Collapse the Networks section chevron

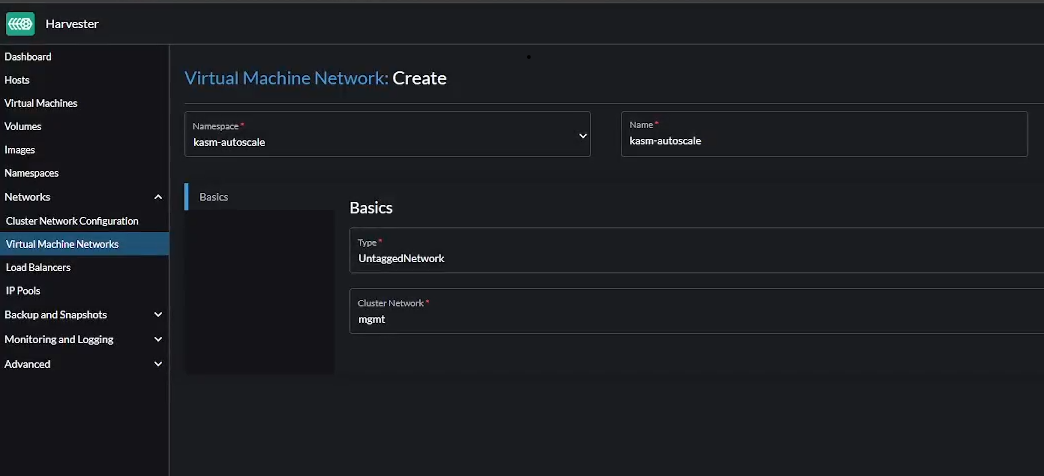(x=158, y=198)
